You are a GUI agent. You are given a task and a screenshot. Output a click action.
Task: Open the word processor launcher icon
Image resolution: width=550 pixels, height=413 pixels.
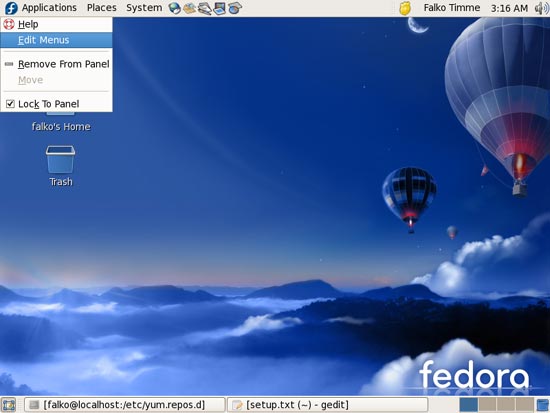point(204,8)
